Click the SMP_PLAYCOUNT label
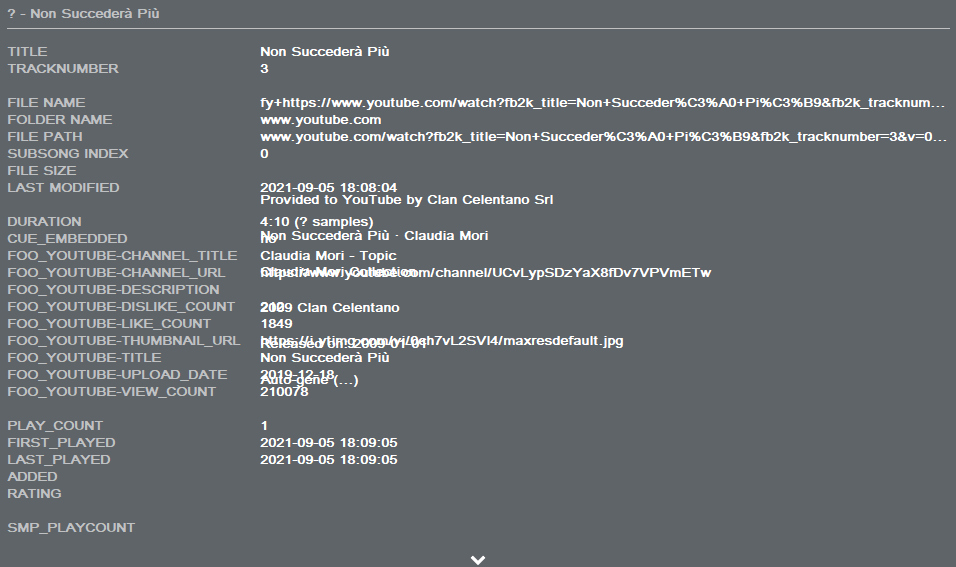956x567 pixels. 71,527
